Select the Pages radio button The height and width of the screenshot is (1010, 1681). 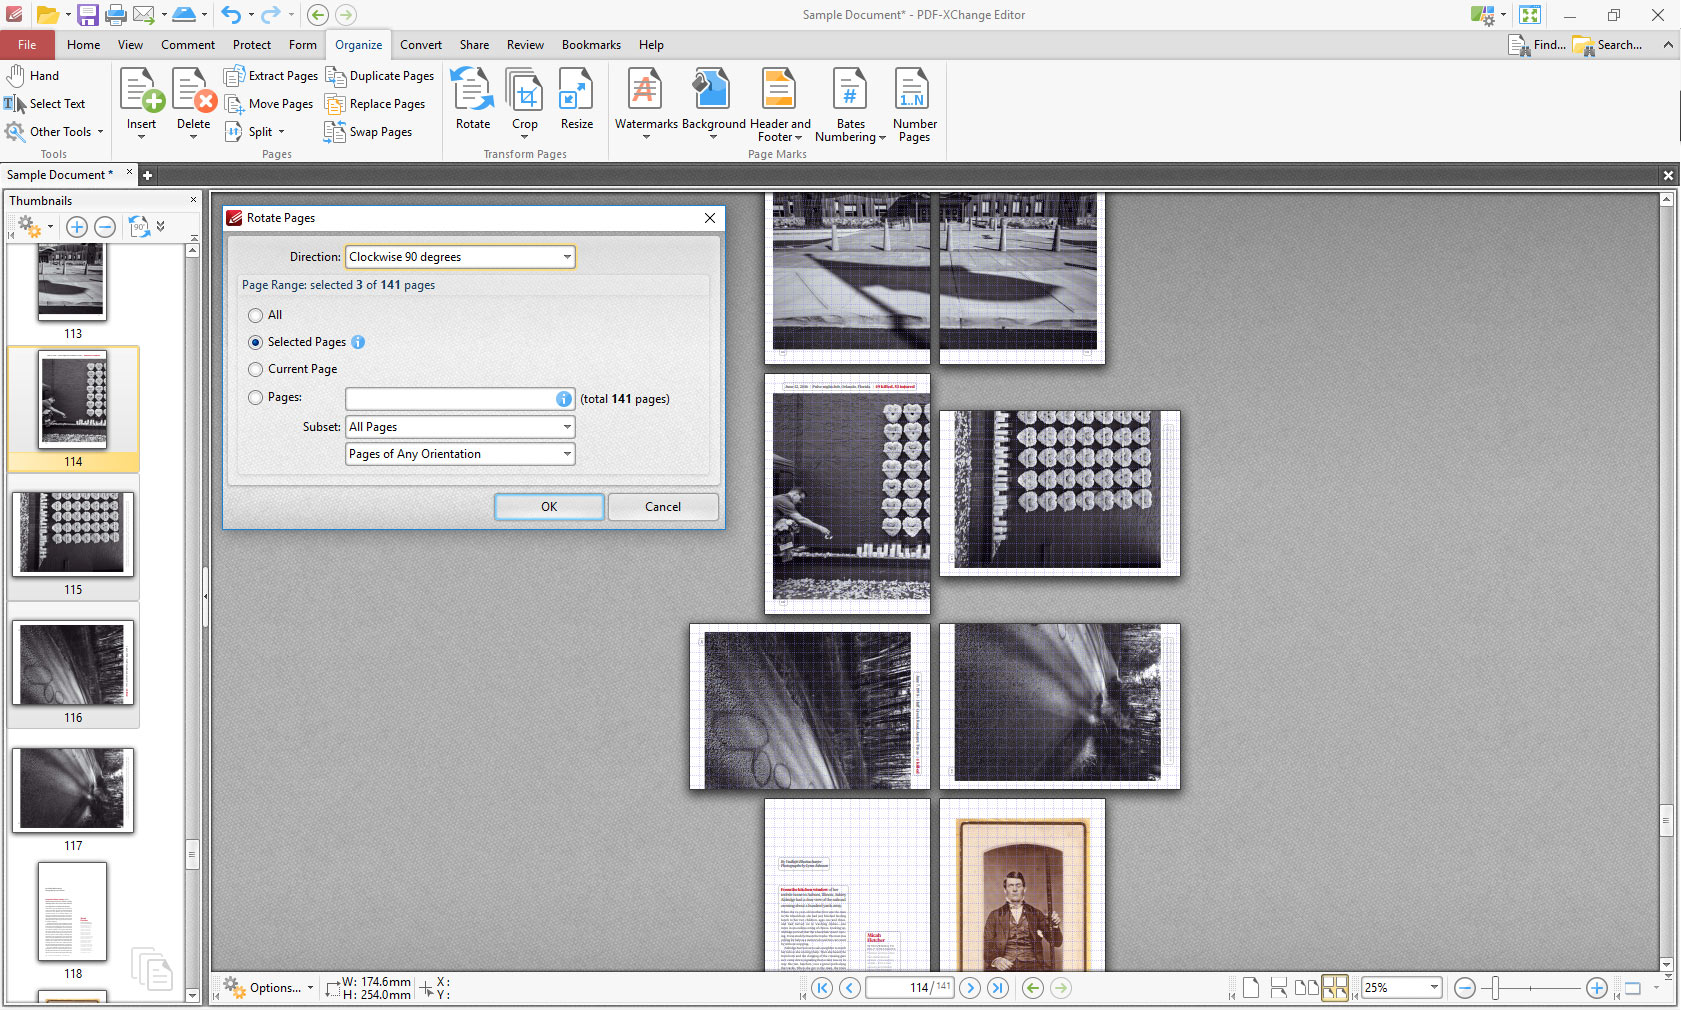(256, 397)
